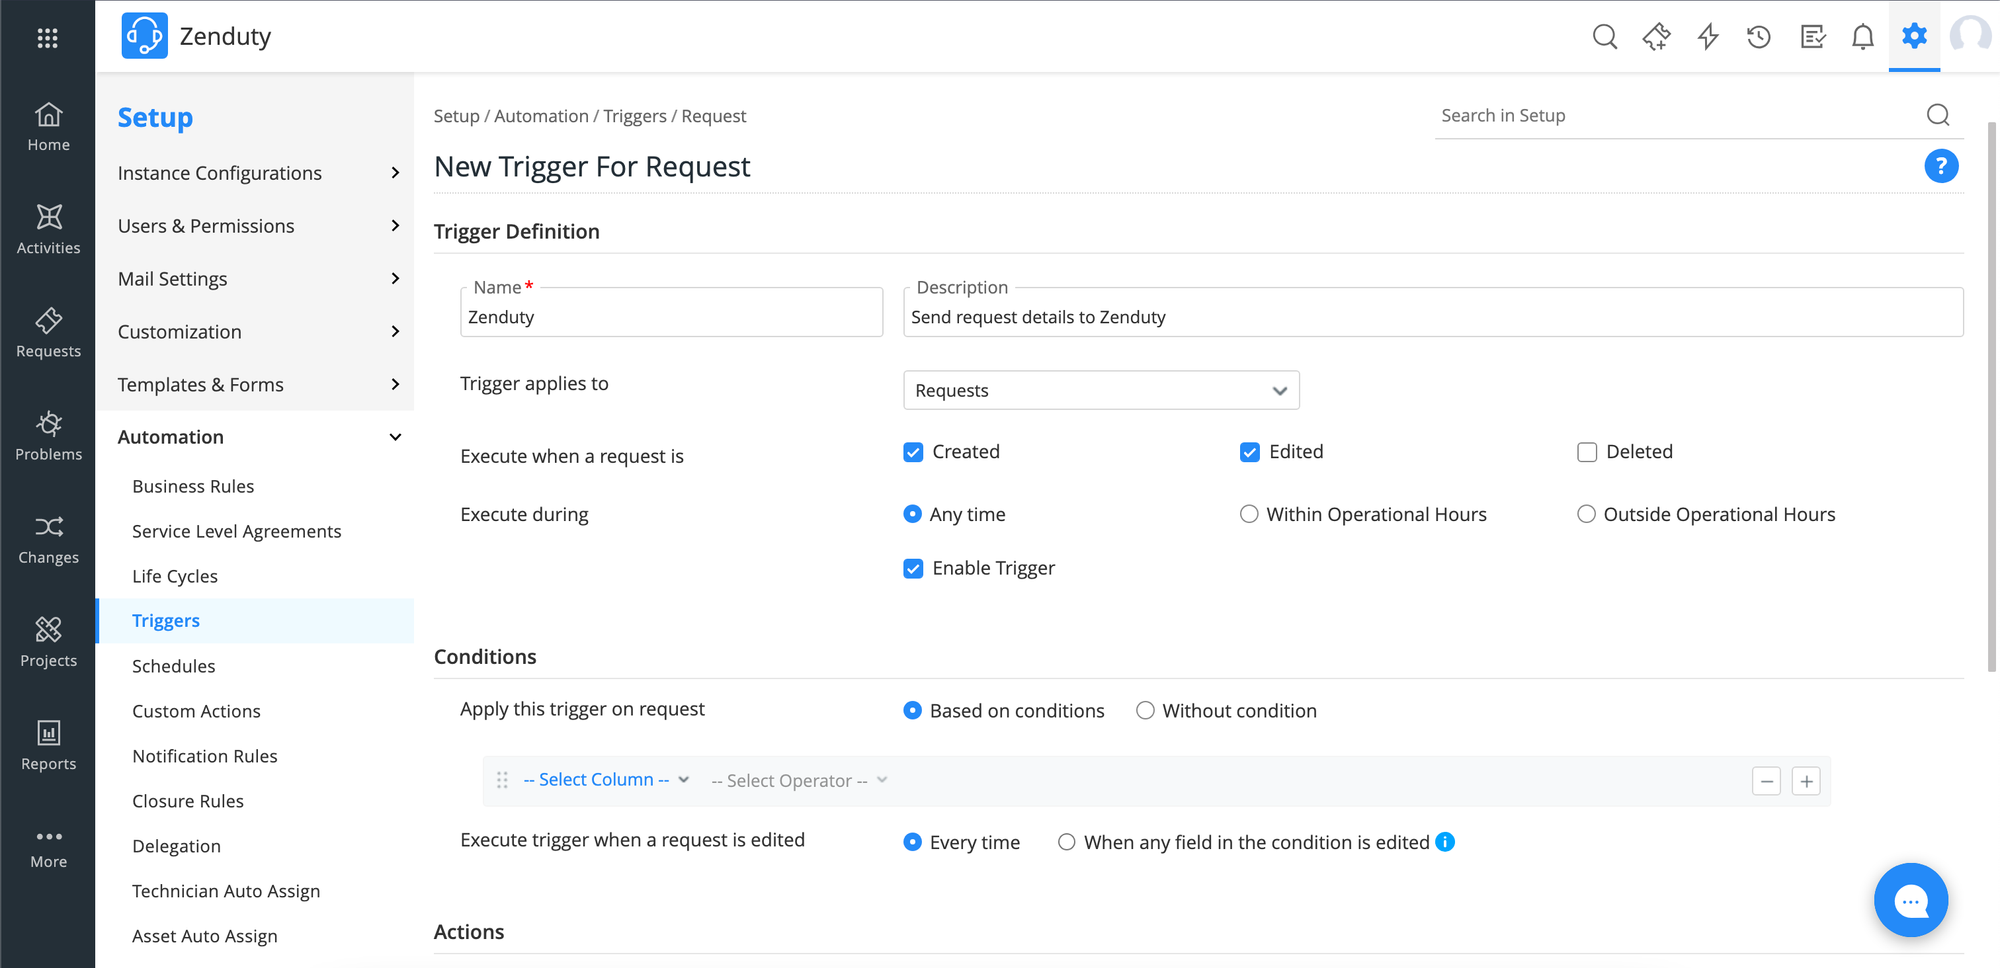Choose Without condition radio
Image resolution: width=2000 pixels, height=968 pixels.
[1145, 710]
